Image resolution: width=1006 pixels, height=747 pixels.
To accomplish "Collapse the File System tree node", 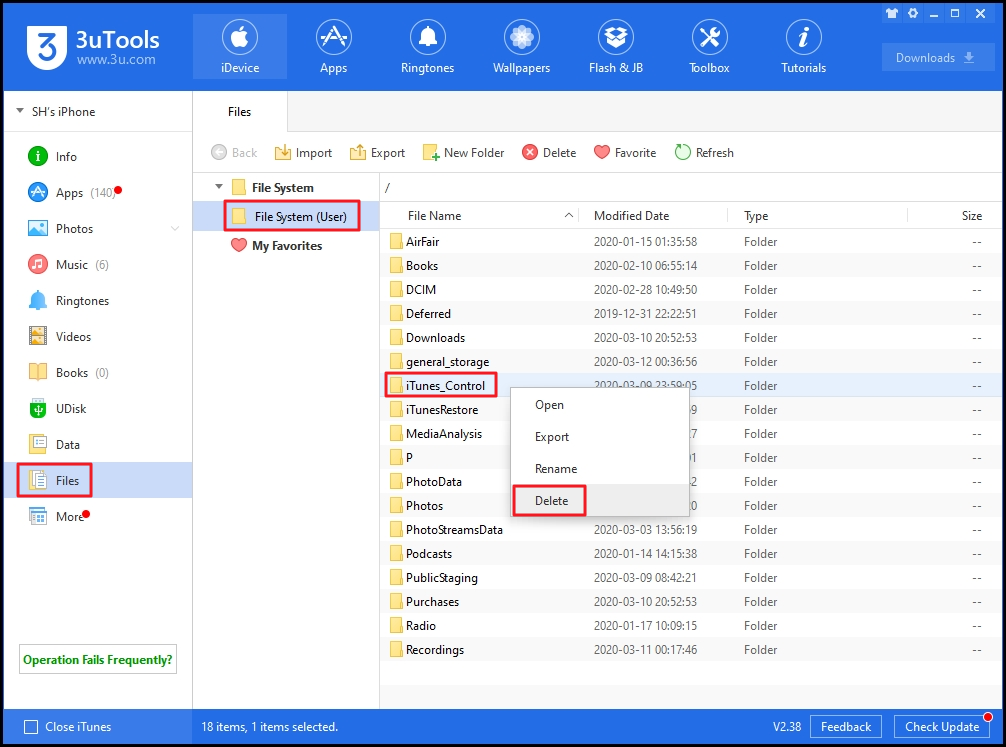I will pyautogui.click(x=219, y=187).
